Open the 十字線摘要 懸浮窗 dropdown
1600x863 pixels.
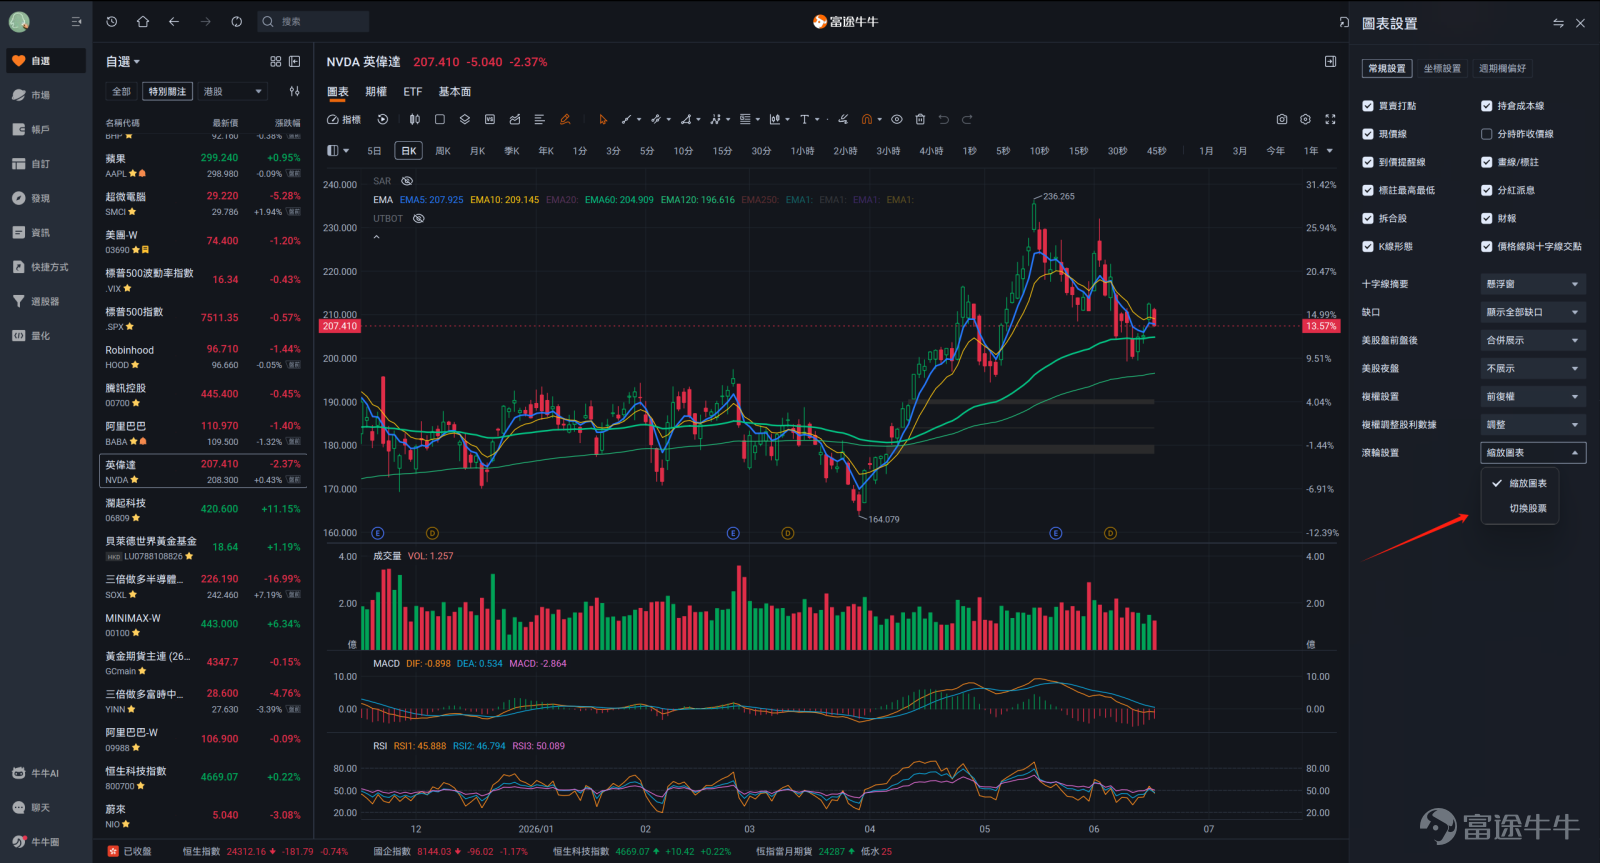[x=1533, y=284]
